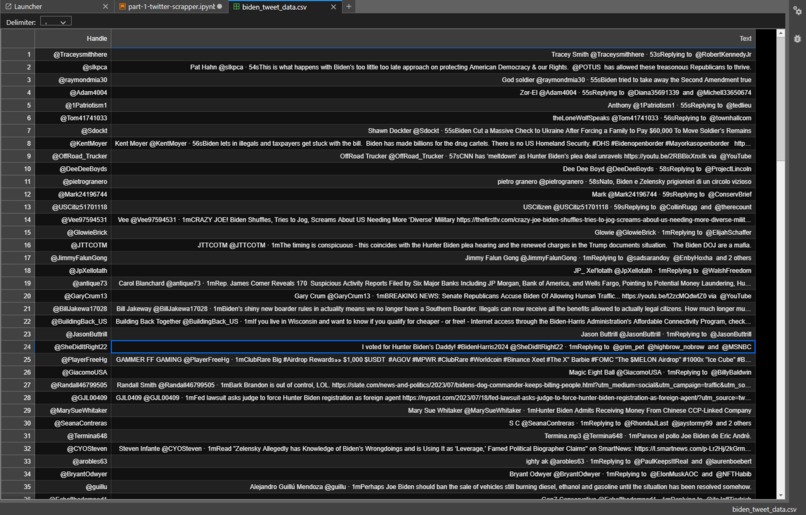The height and width of the screenshot is (515, 806).
Task: Select handle cell @Tom41741033
Action: pyautogui.click(x=73, y=118)
